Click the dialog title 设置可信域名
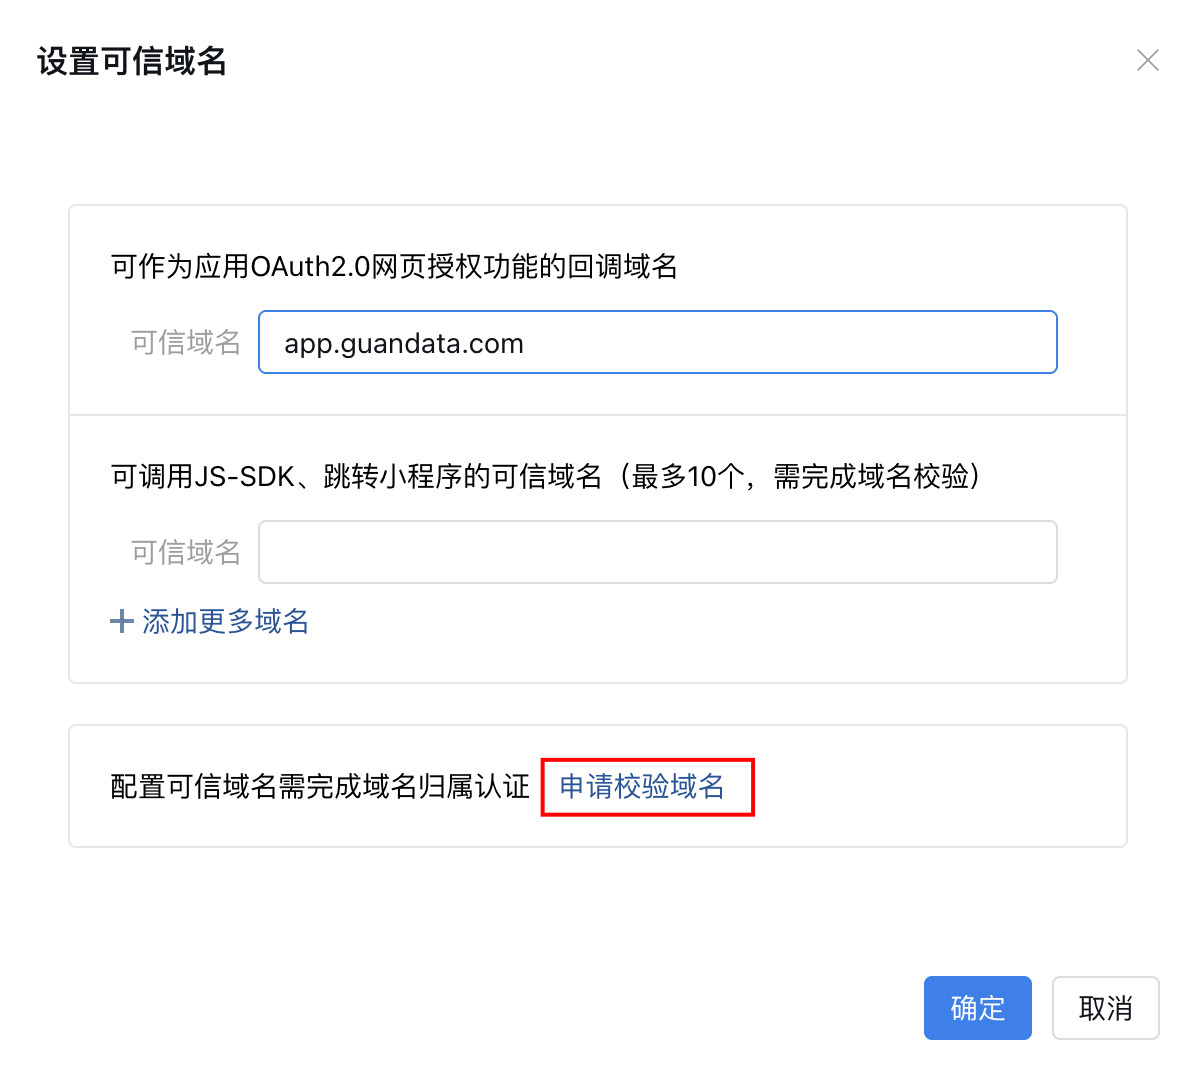This screenshot has width=1196, height=1078. pyautogui.click(x=132, y=62)
